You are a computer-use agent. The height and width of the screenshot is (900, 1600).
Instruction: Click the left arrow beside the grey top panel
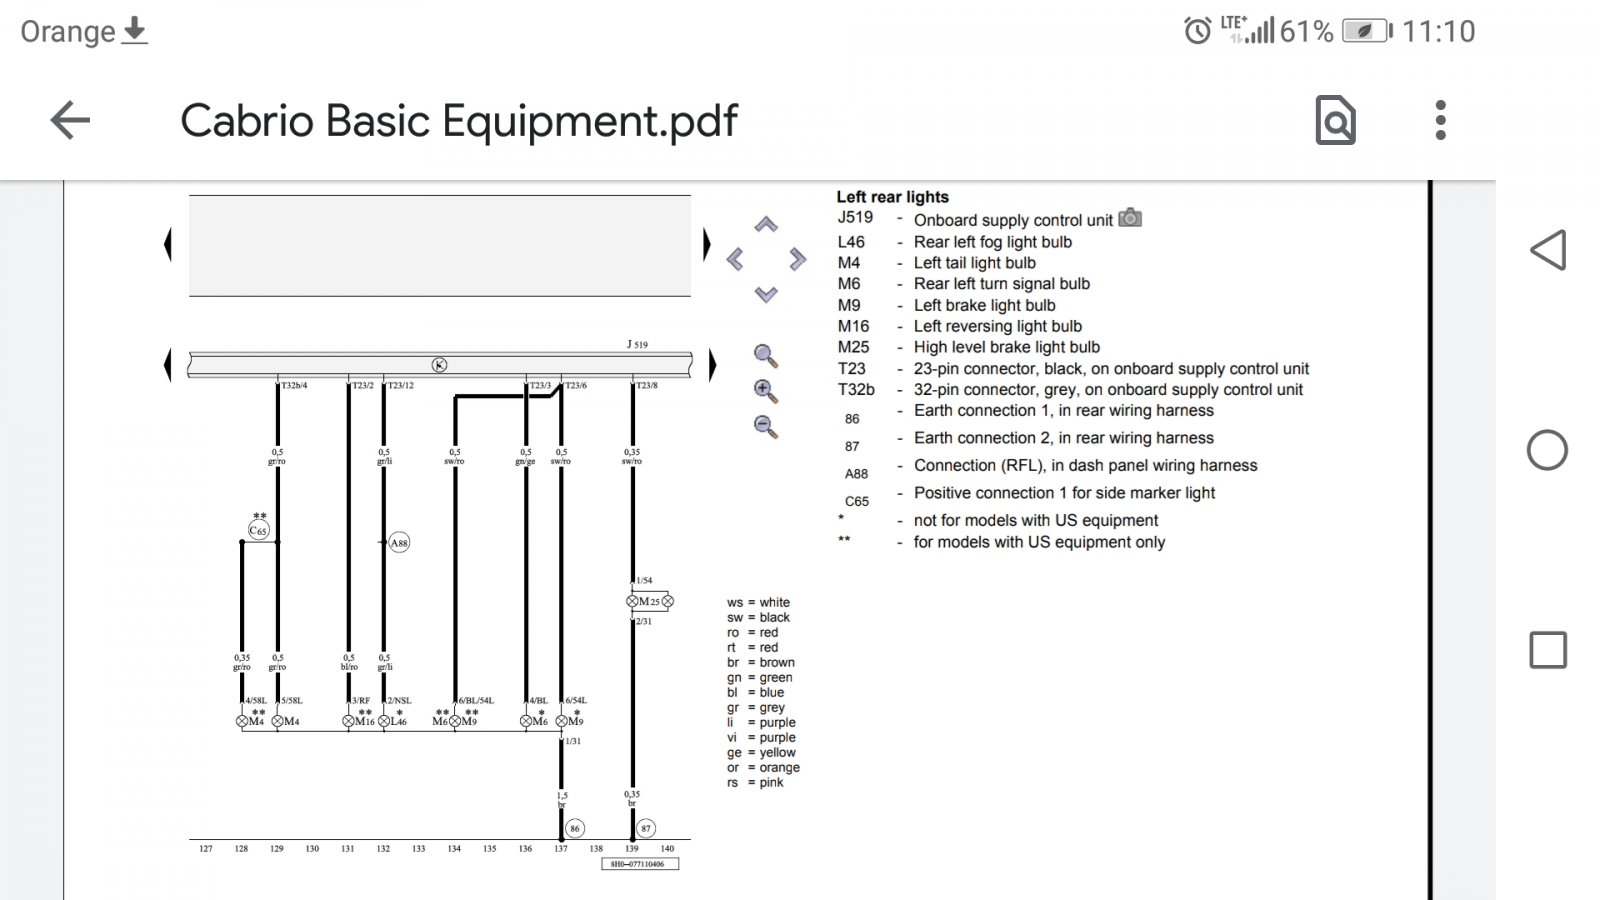(168, 245)
